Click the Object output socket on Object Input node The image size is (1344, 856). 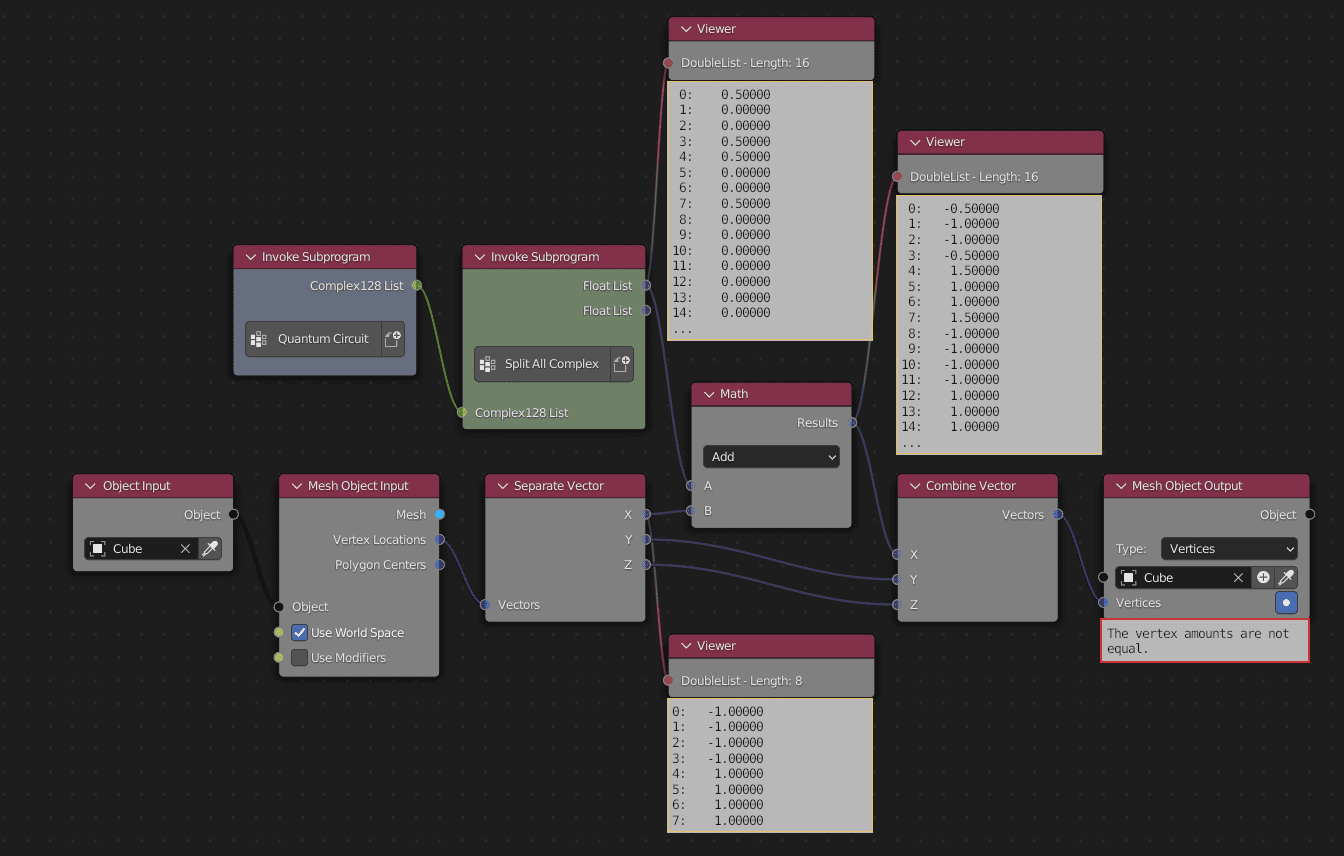tap(233, 515)
